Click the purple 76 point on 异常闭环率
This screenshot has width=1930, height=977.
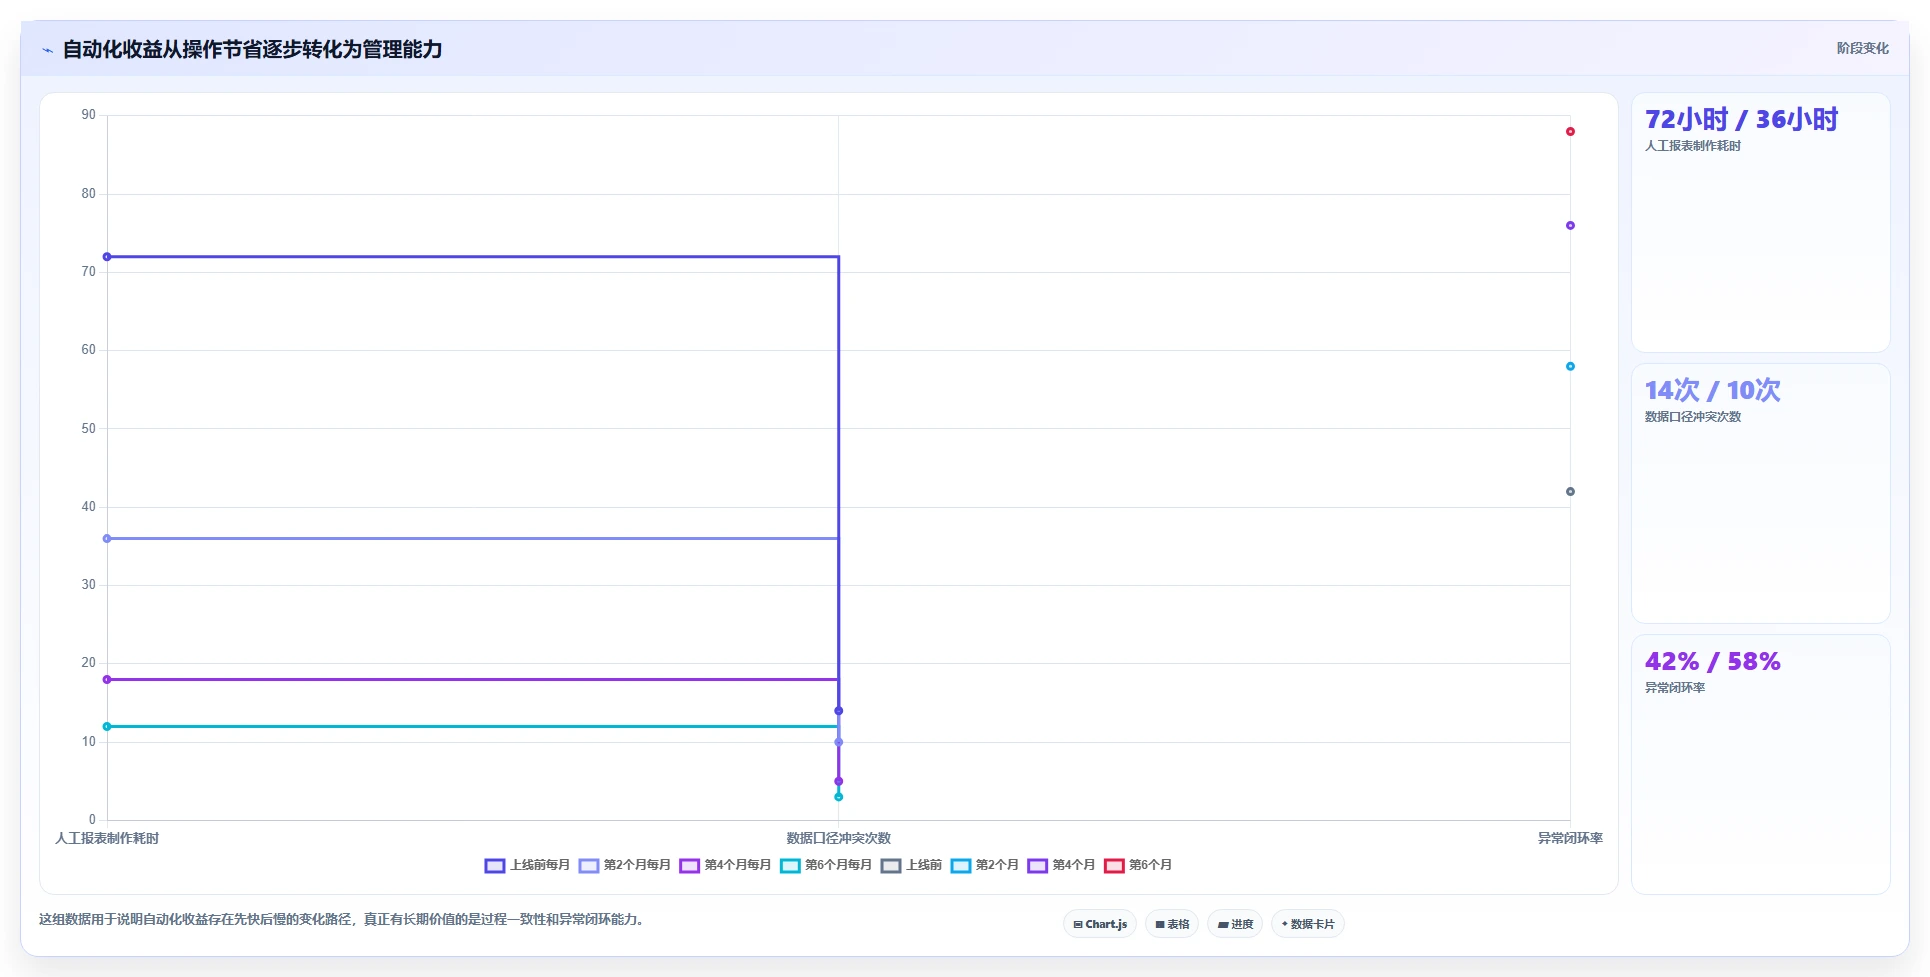point(1570,226)
